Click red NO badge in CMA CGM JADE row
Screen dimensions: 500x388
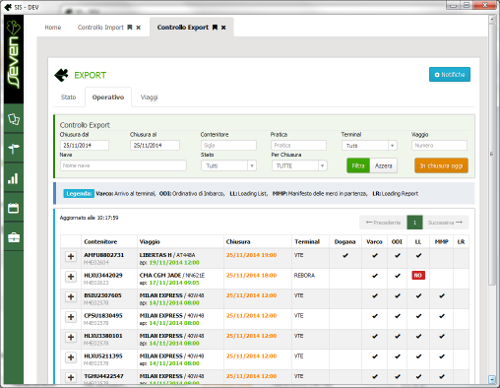pyautogui.click(x=418, y=275)
